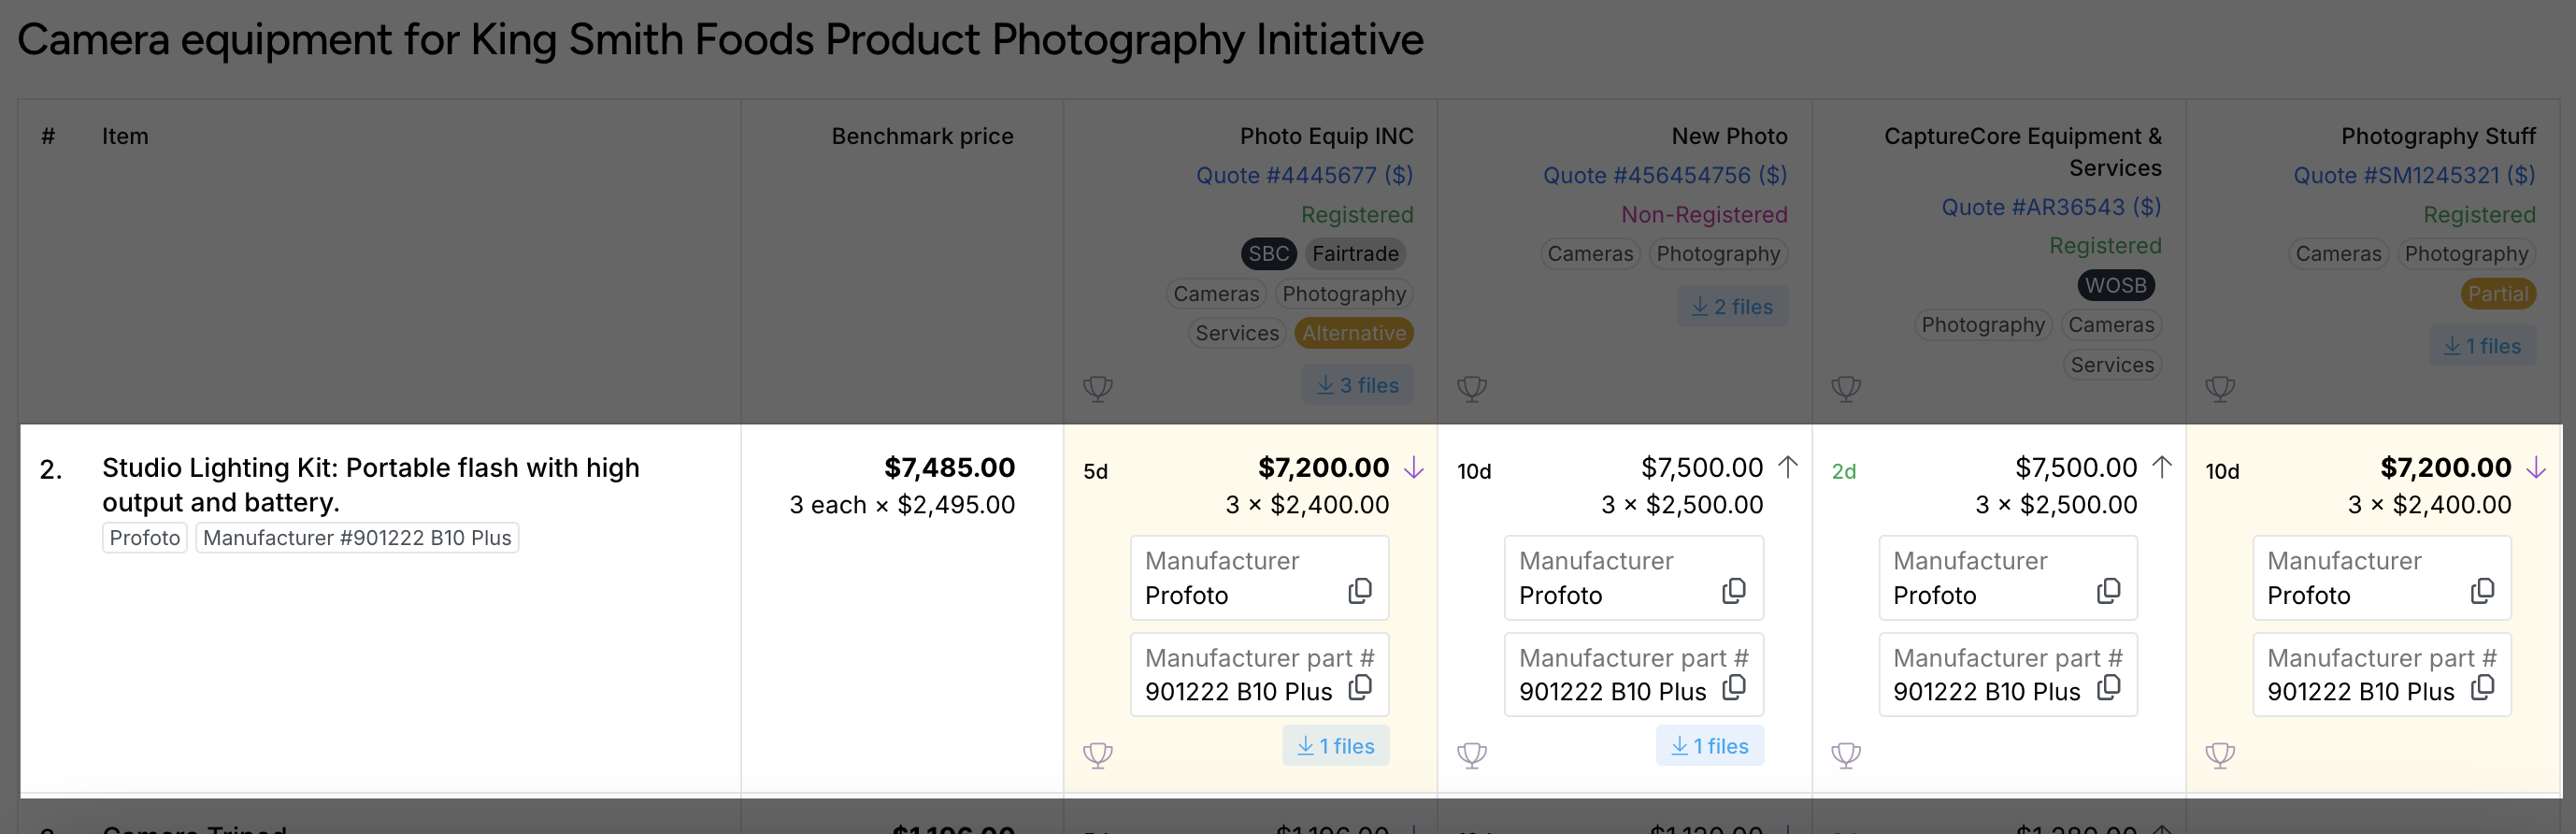Copy Profoto manufacturer in Photo Equip INC cell
The width and height of the screenshot is (2576, 834).
tap(1359, 591)
